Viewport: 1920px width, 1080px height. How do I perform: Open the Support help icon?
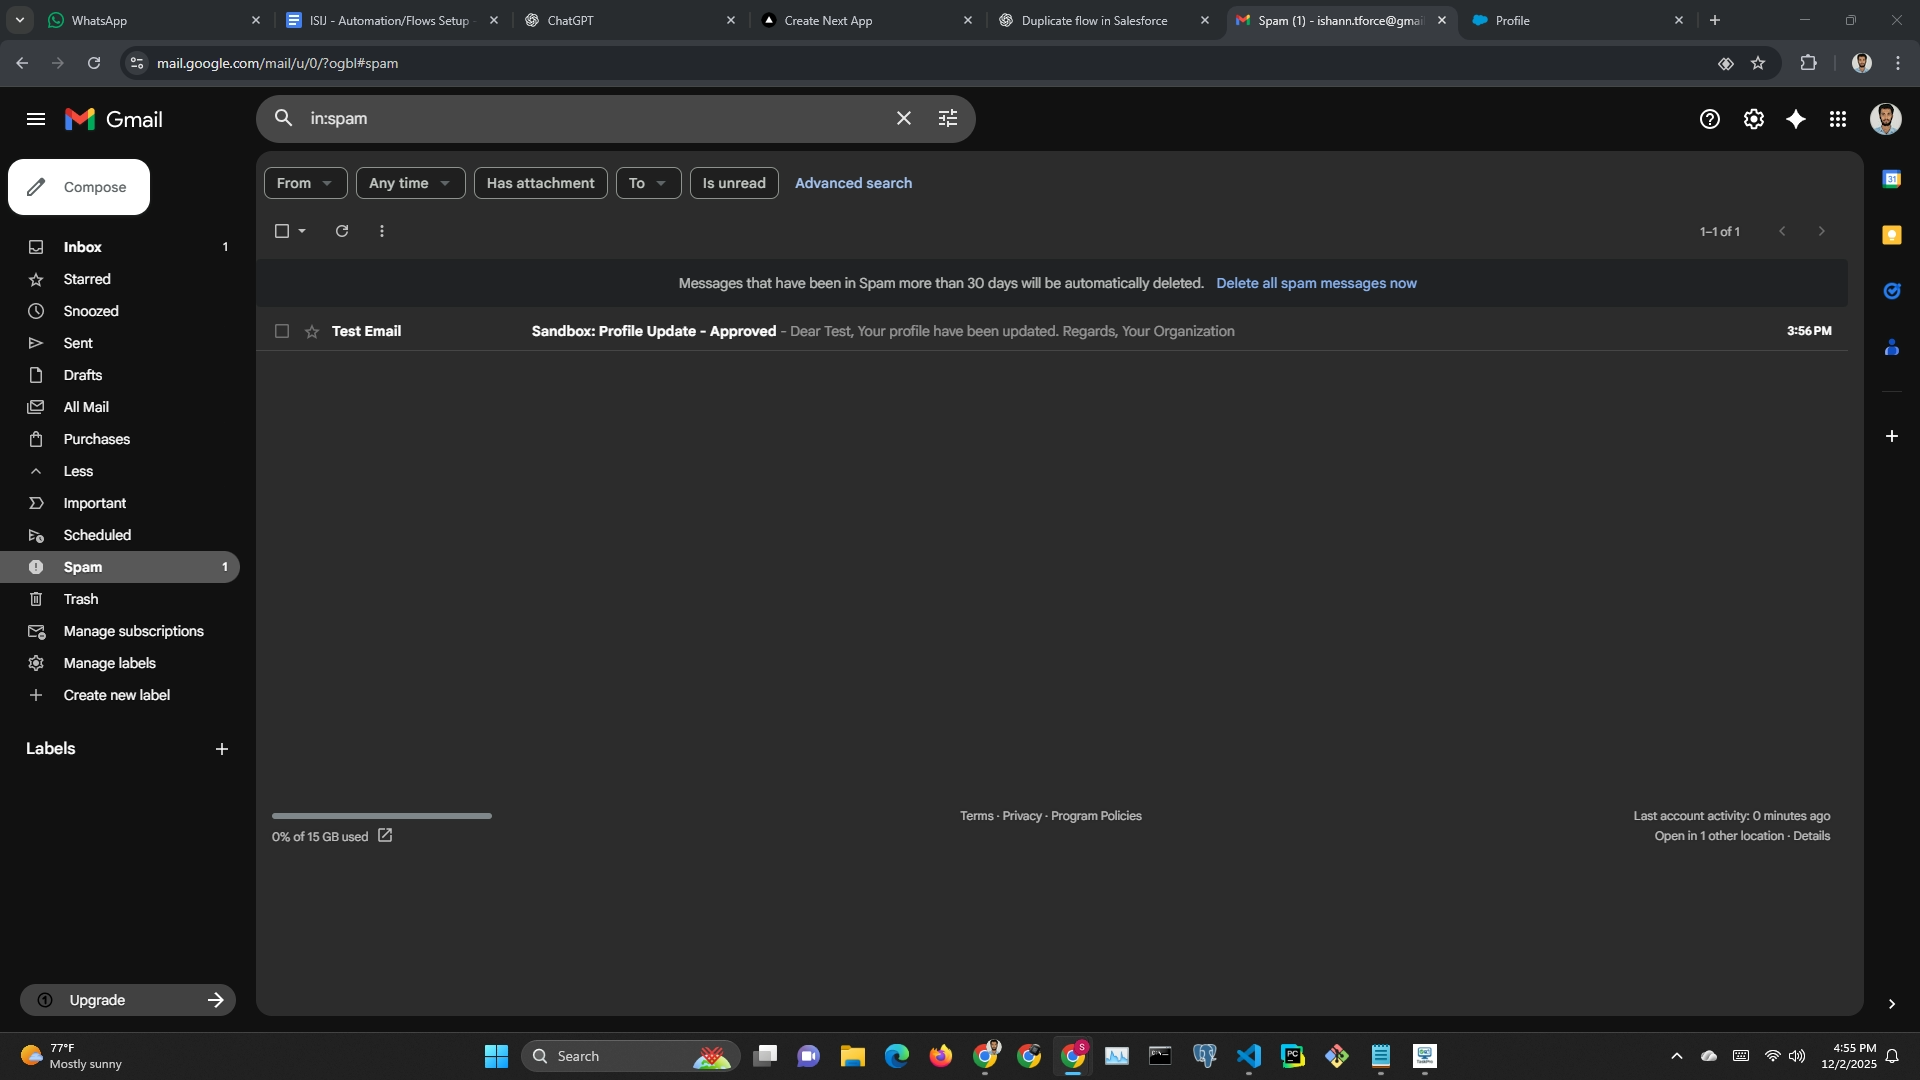coord(1710,119)
